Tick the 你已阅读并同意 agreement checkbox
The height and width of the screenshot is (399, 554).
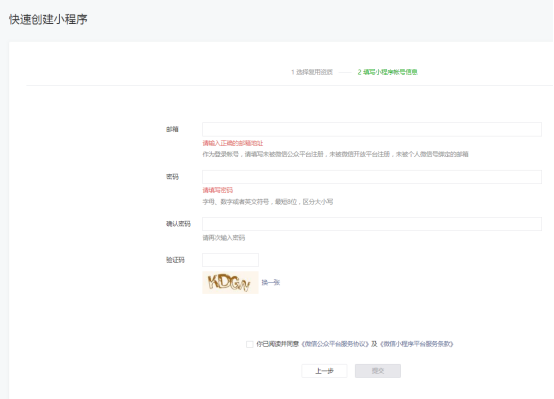[249, 344]
